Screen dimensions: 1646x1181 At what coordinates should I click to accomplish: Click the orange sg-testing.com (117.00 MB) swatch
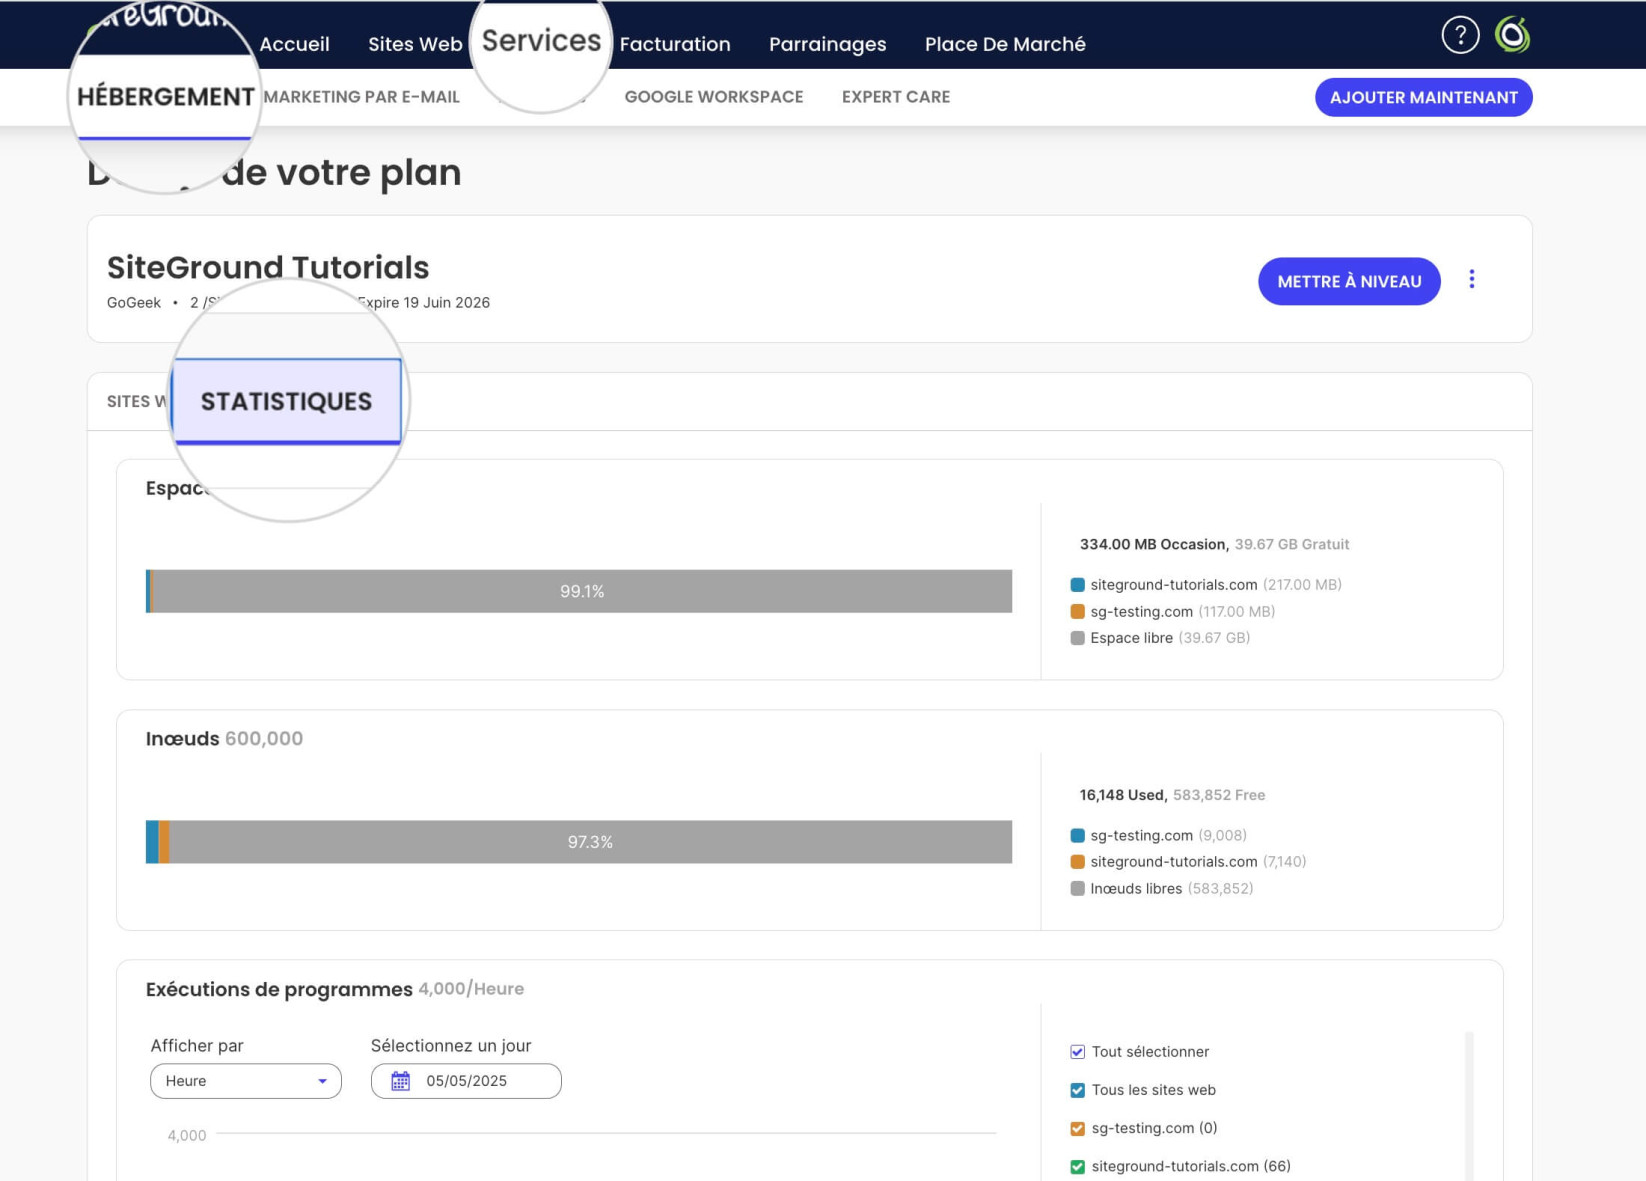1077,611
